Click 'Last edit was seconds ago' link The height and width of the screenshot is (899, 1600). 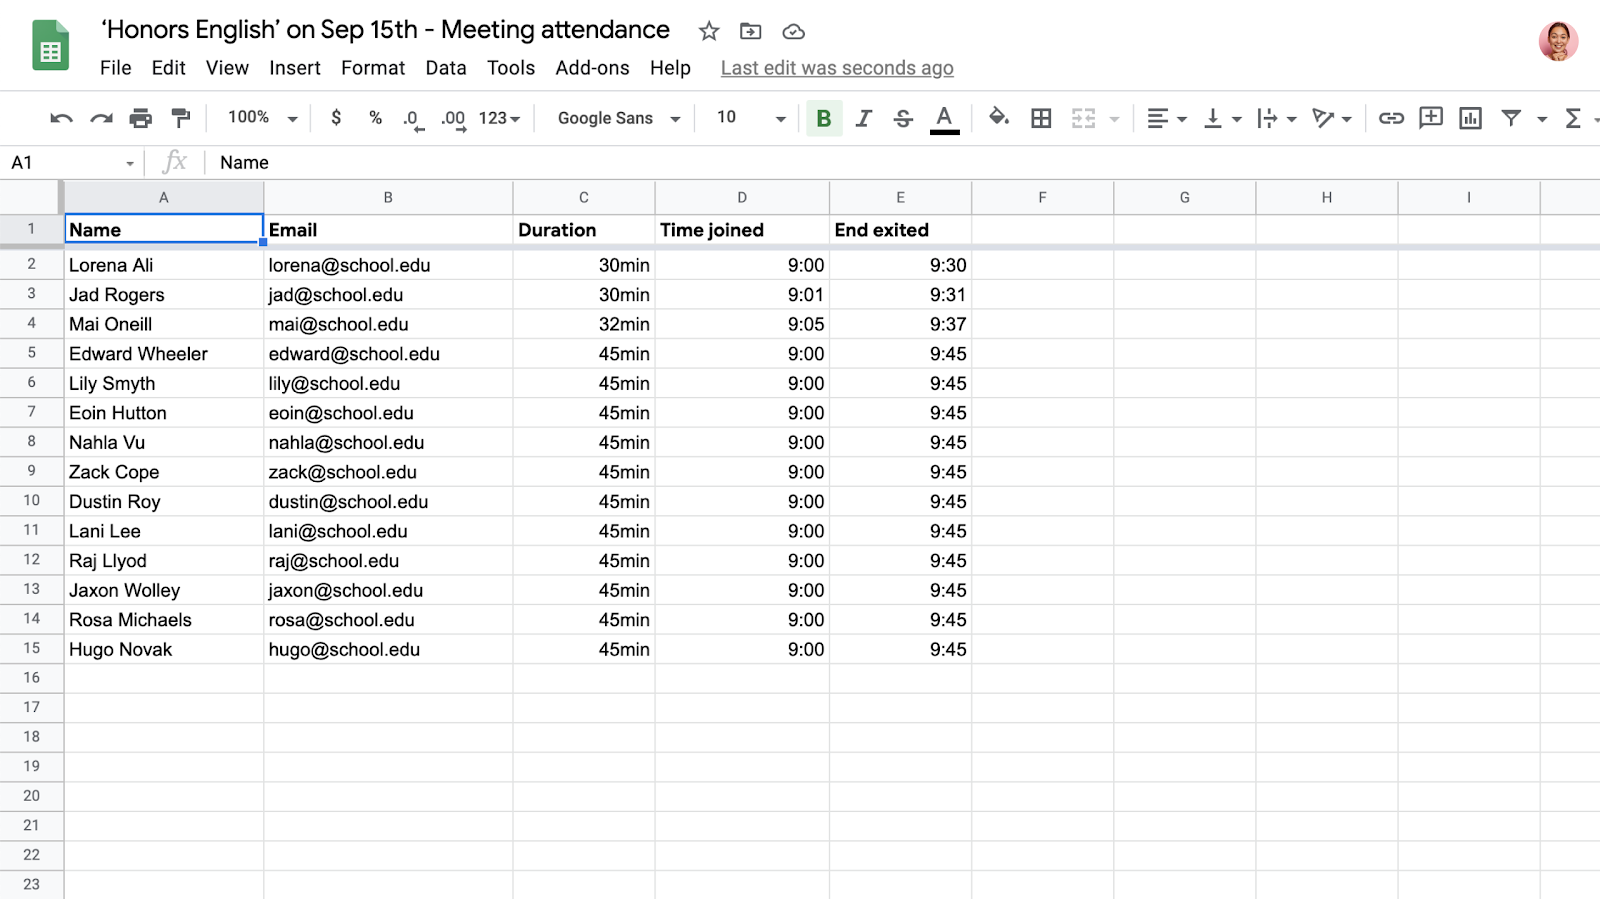(837, 68)
